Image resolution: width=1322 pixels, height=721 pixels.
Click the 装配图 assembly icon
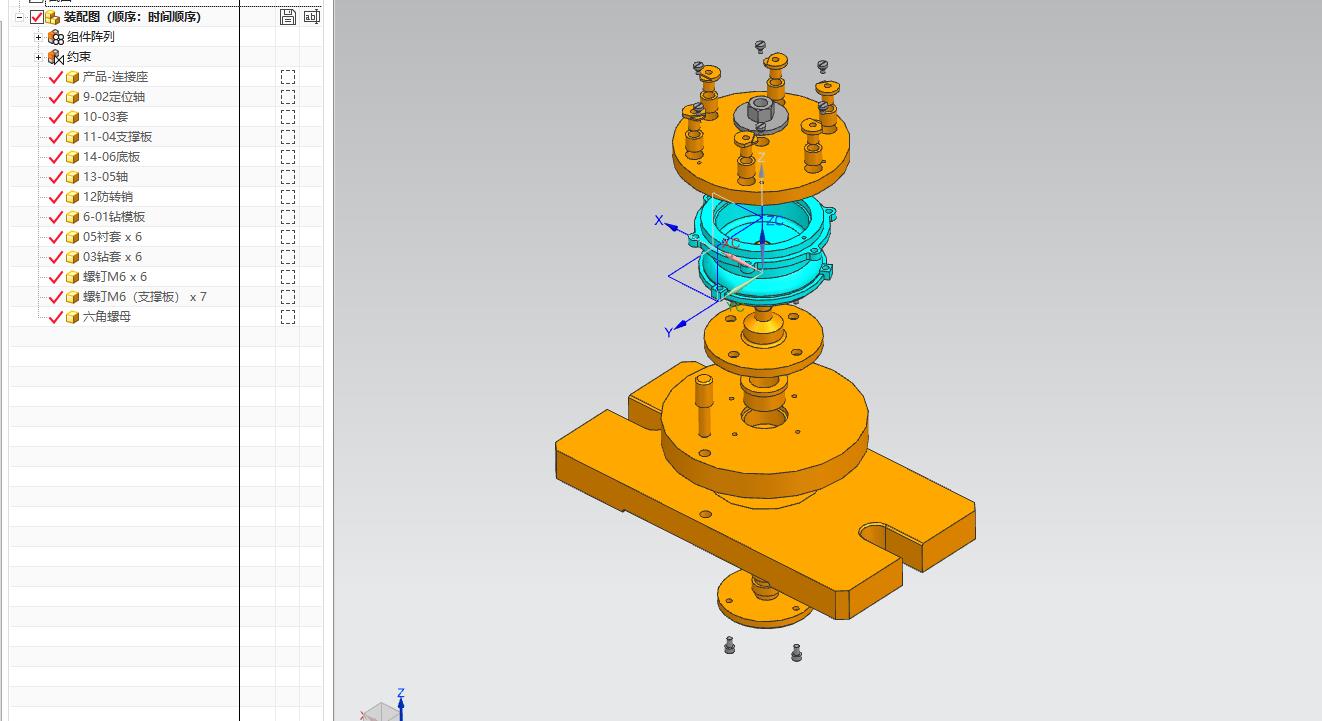tap(53, 17)
